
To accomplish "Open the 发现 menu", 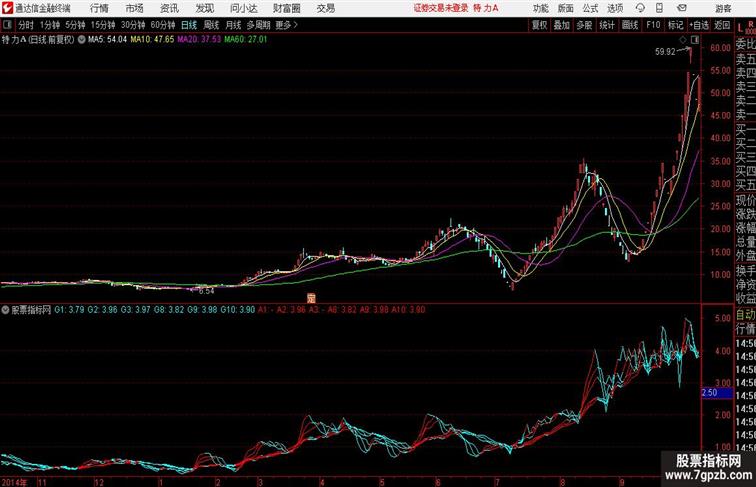I will 205,8.
